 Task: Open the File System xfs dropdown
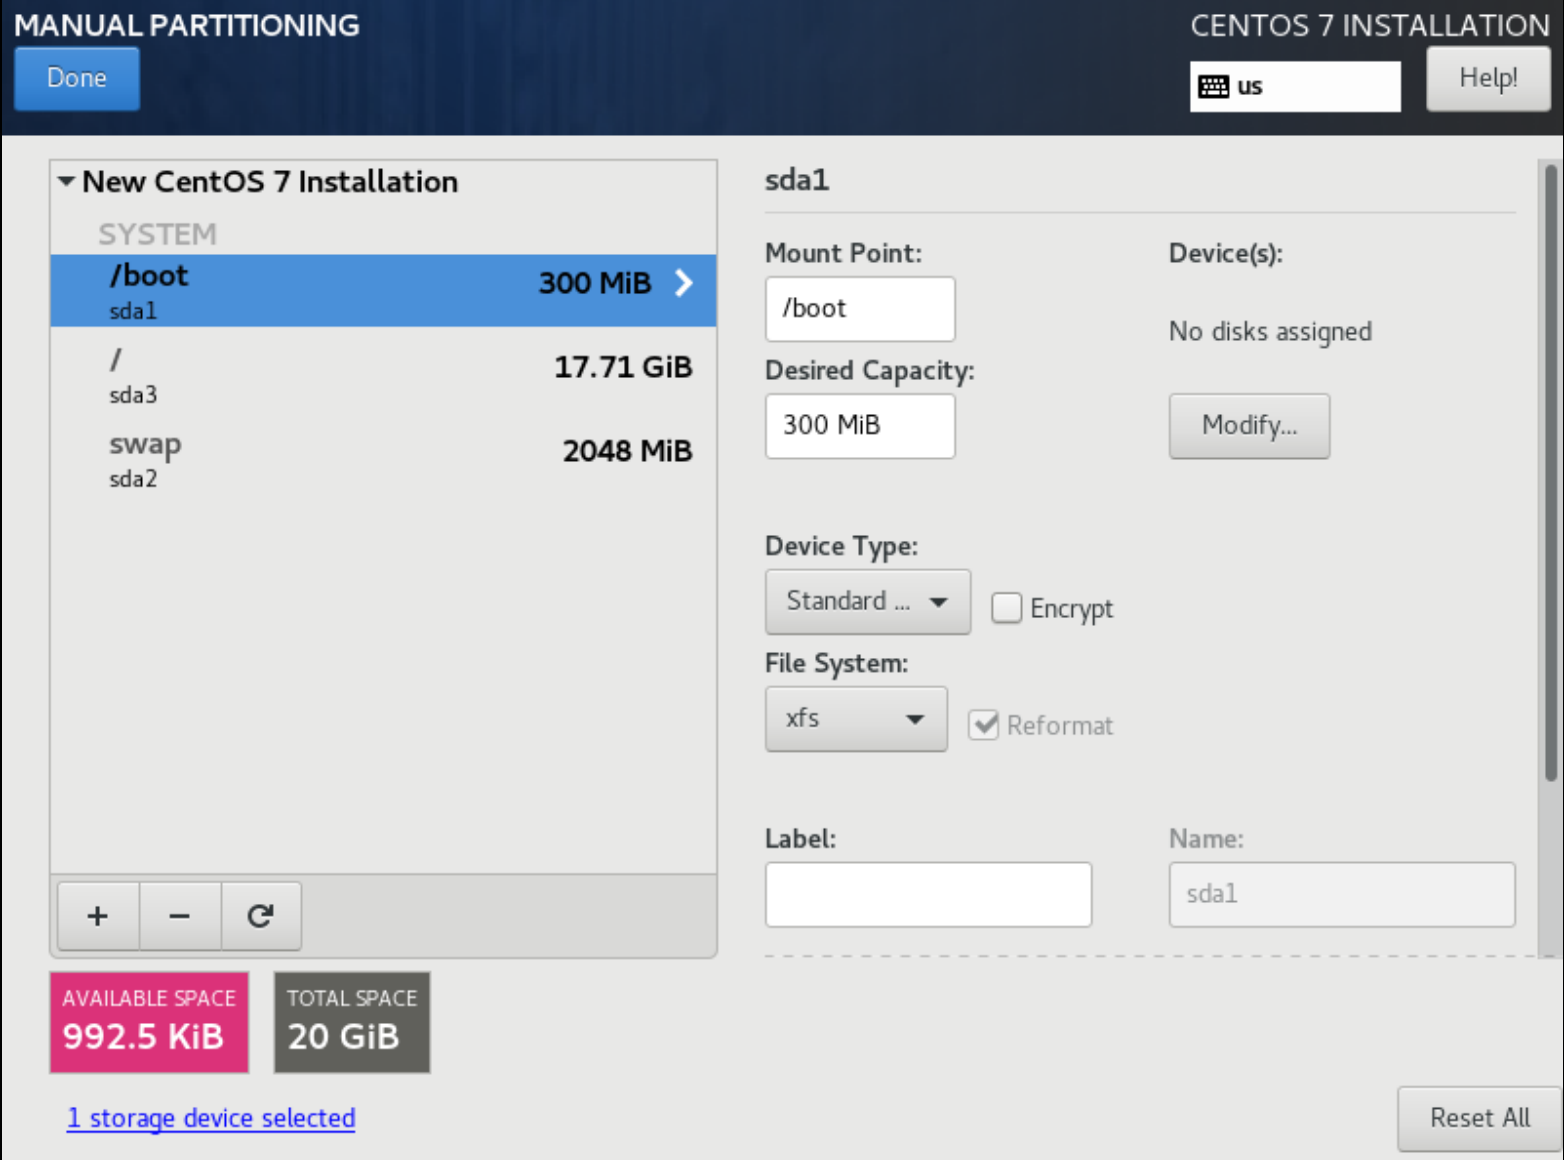point(856,718)
